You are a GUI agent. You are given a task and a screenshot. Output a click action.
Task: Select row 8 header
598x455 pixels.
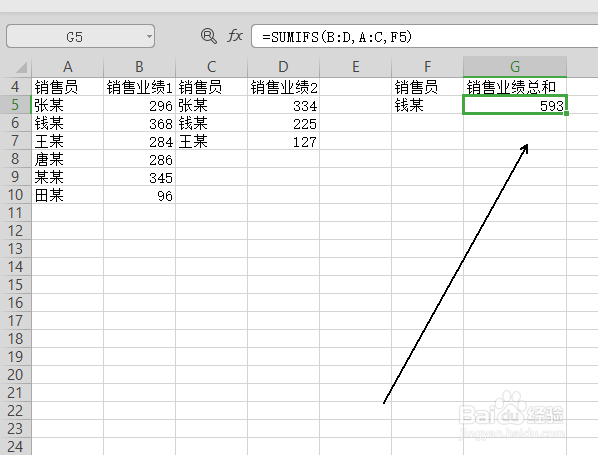(x=15, y=159)
